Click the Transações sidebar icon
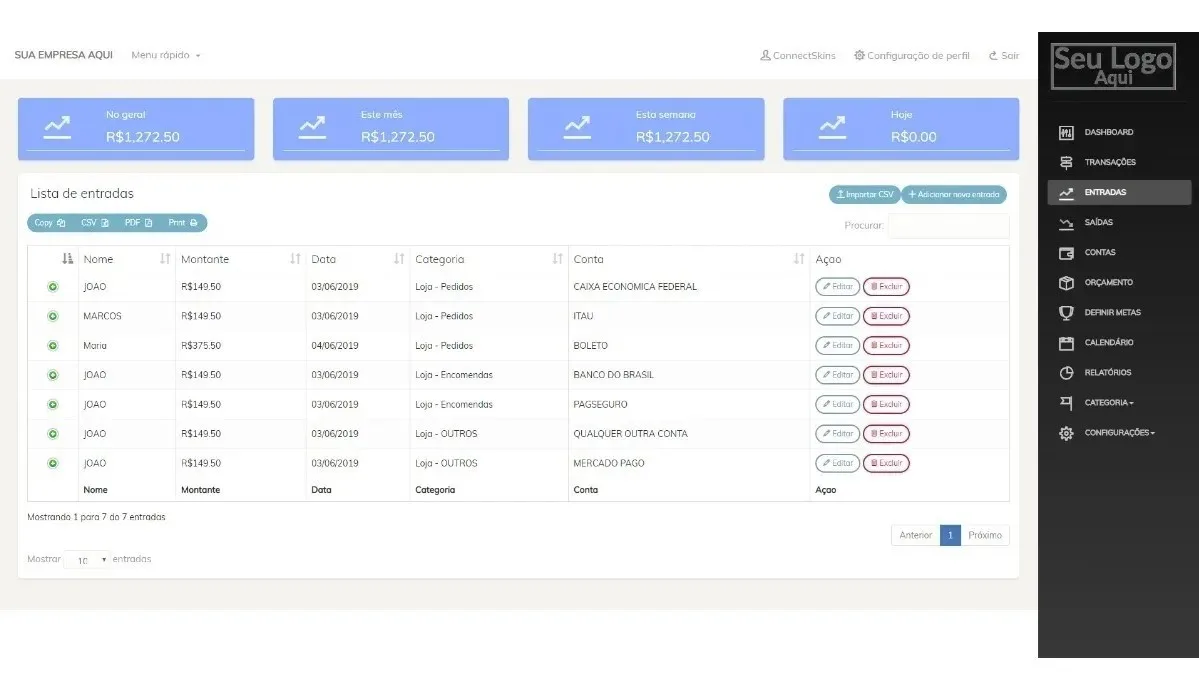 point(1066,162)
